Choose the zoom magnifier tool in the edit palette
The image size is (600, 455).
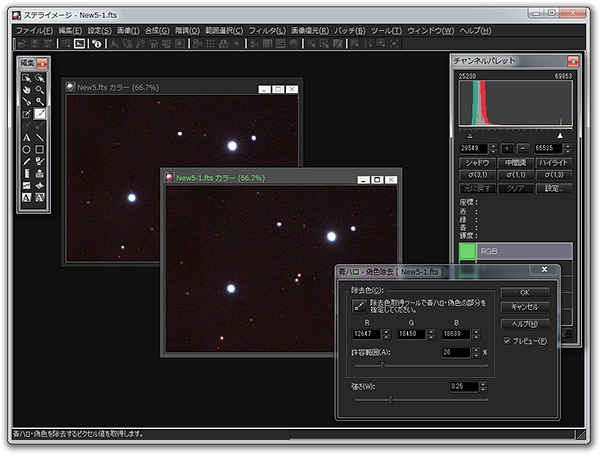(39, 89)
